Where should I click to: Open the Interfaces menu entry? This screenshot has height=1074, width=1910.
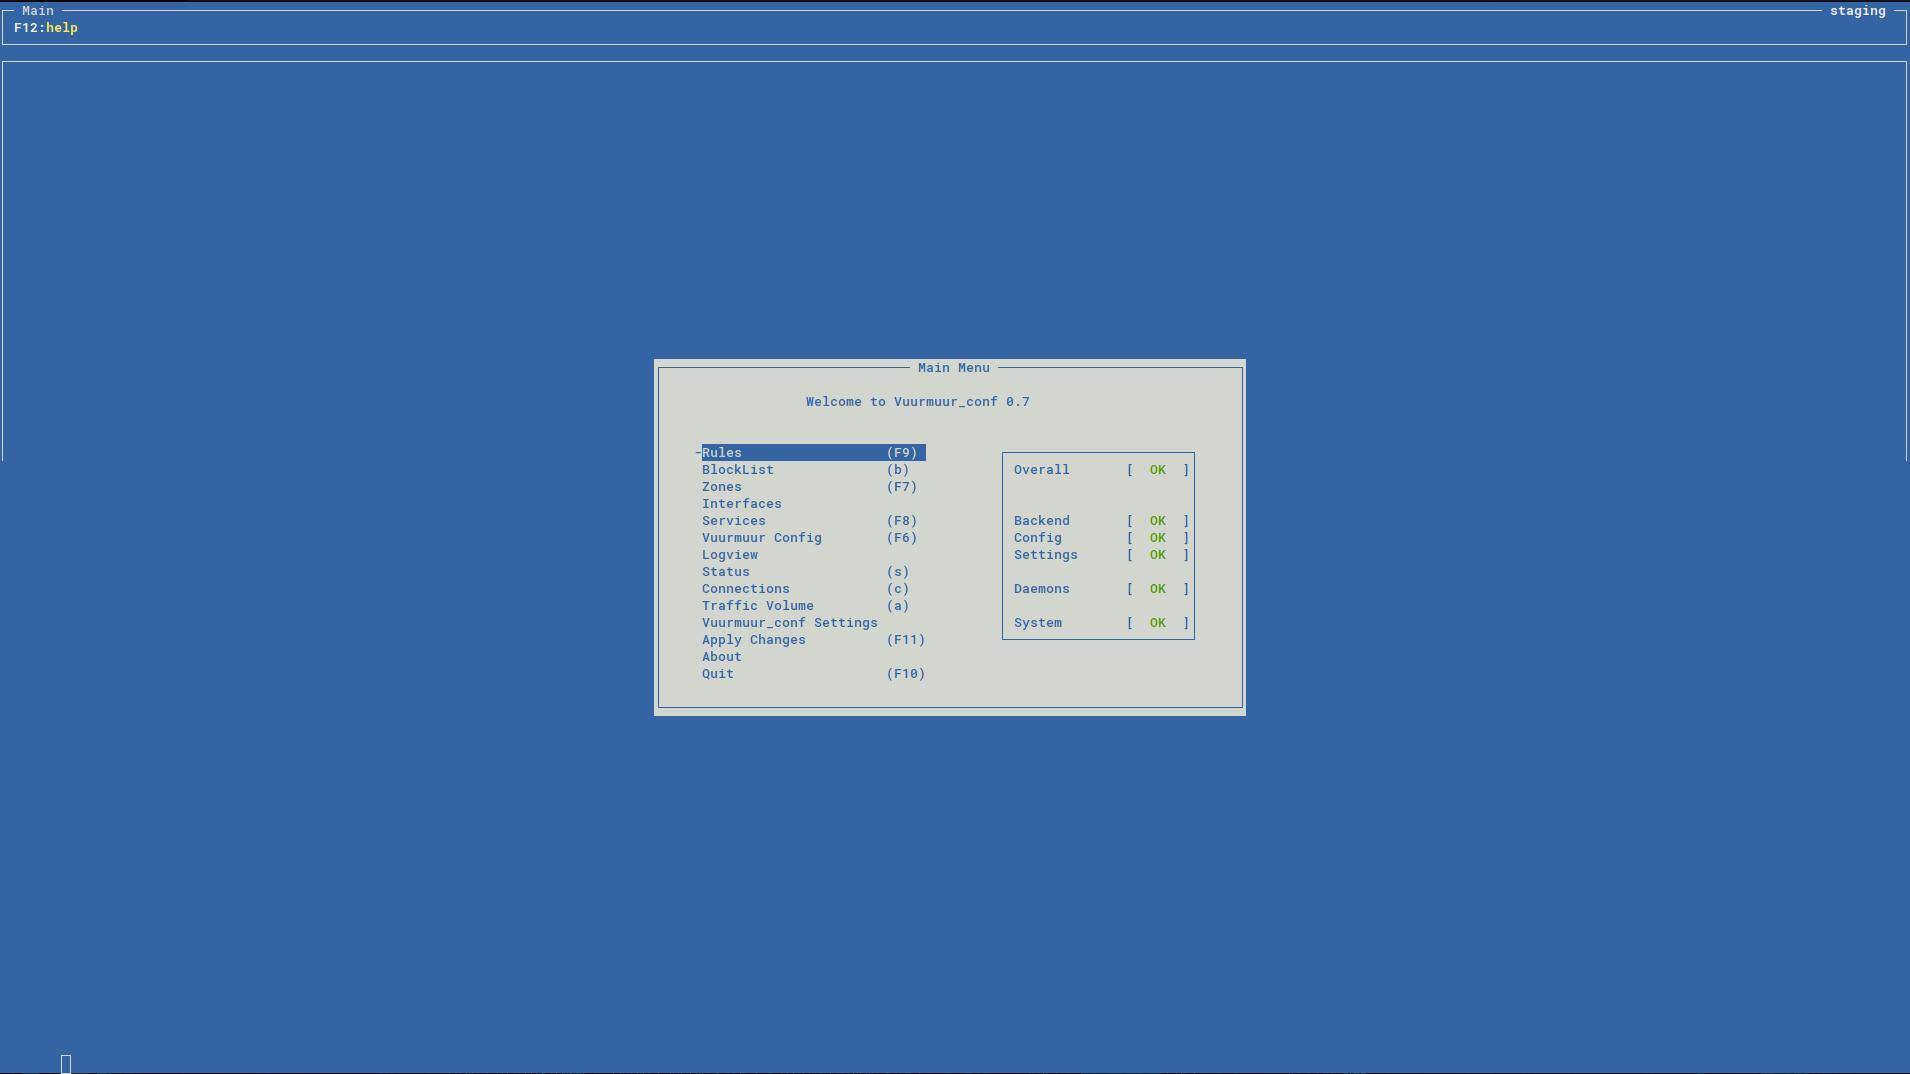click(813, 504)
